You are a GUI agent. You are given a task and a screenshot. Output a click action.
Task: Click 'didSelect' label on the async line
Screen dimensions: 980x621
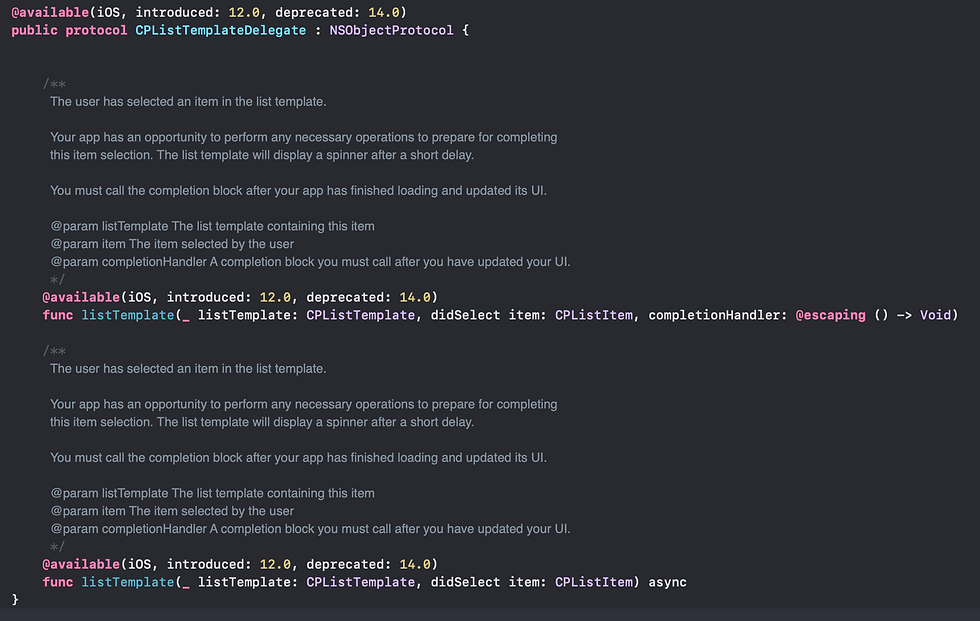466,582
